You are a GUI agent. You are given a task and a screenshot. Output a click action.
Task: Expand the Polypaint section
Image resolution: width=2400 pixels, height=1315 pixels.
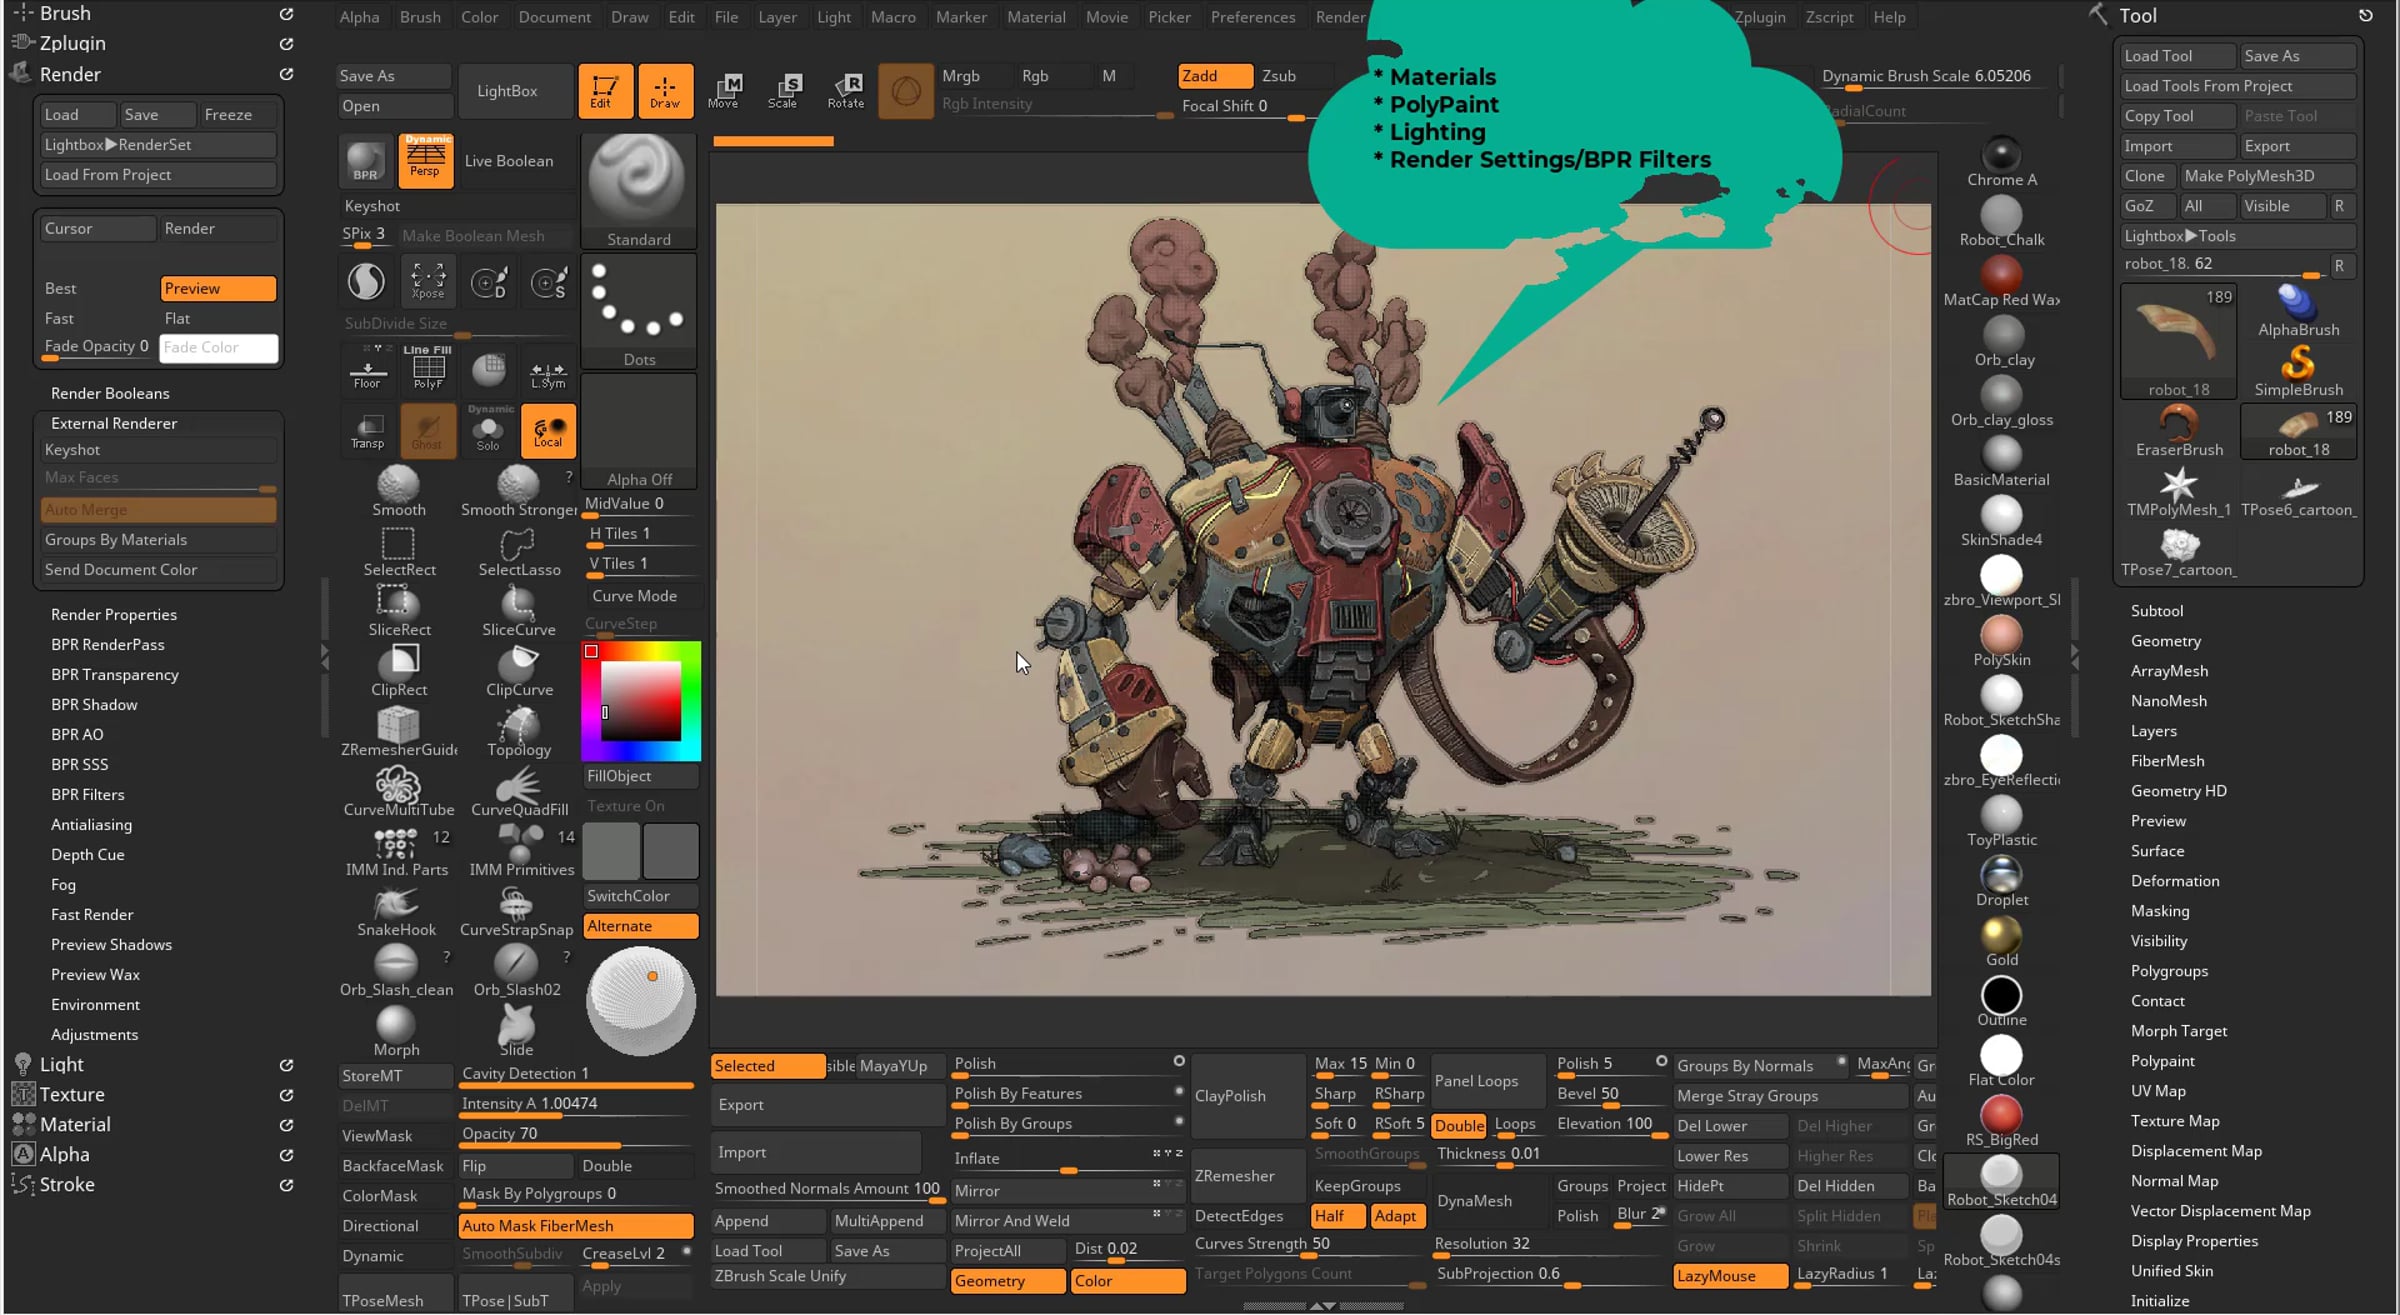(x=2163, y=1061)
